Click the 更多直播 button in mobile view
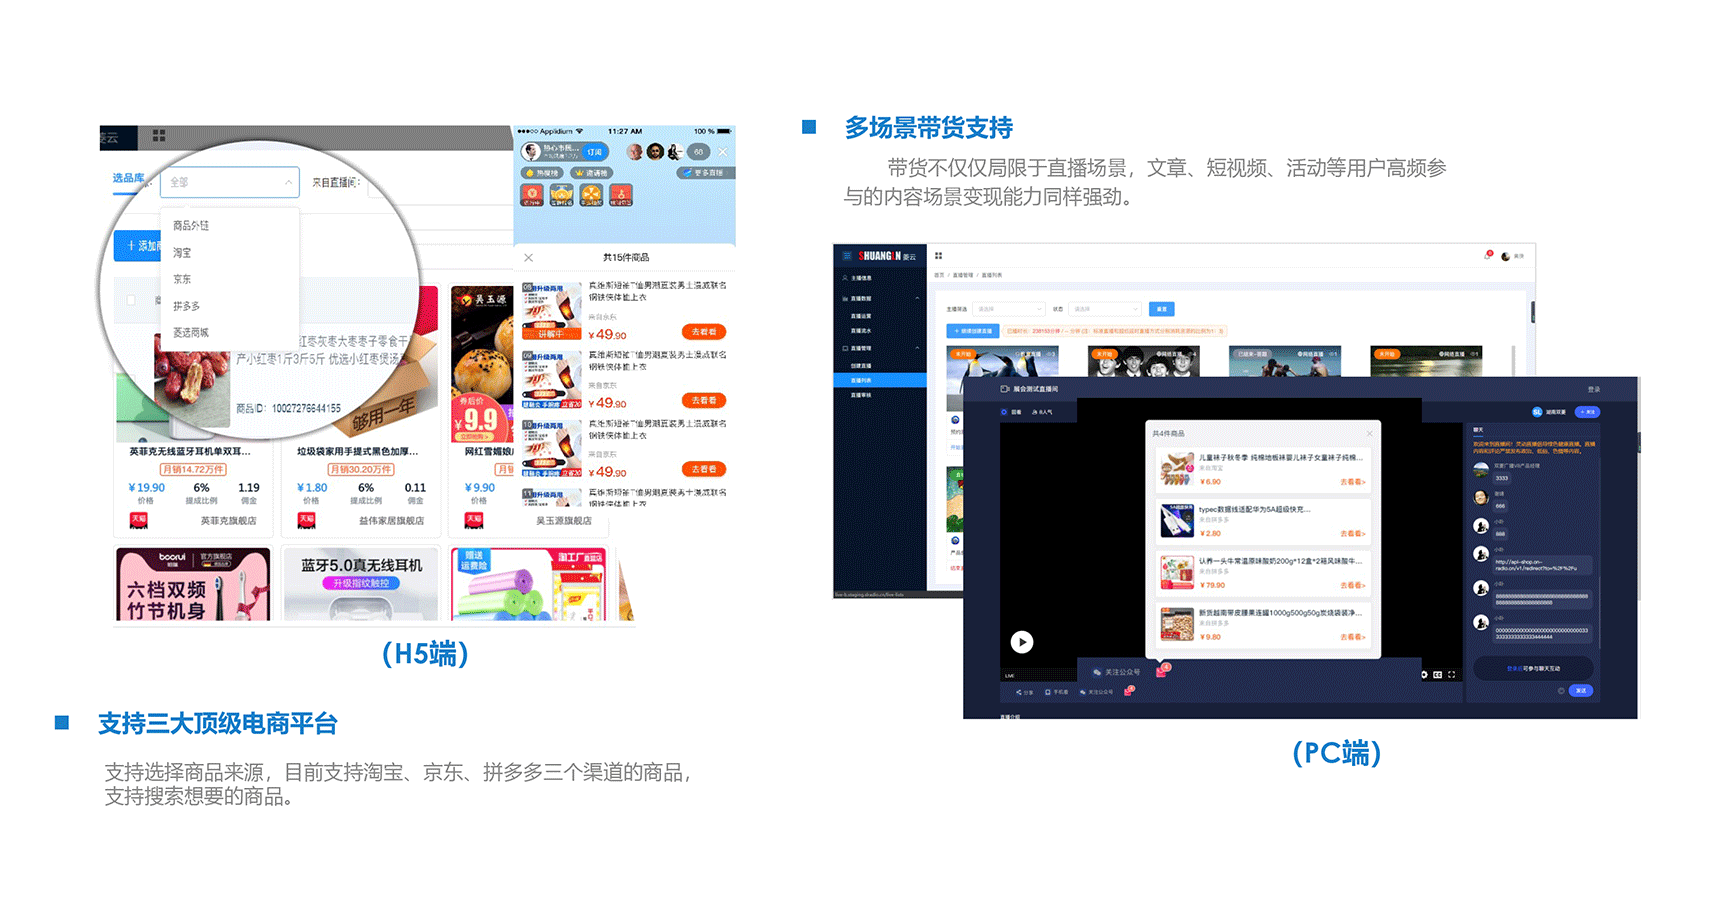This screenshot has height=915, width=1725. (x=707, y=173)
